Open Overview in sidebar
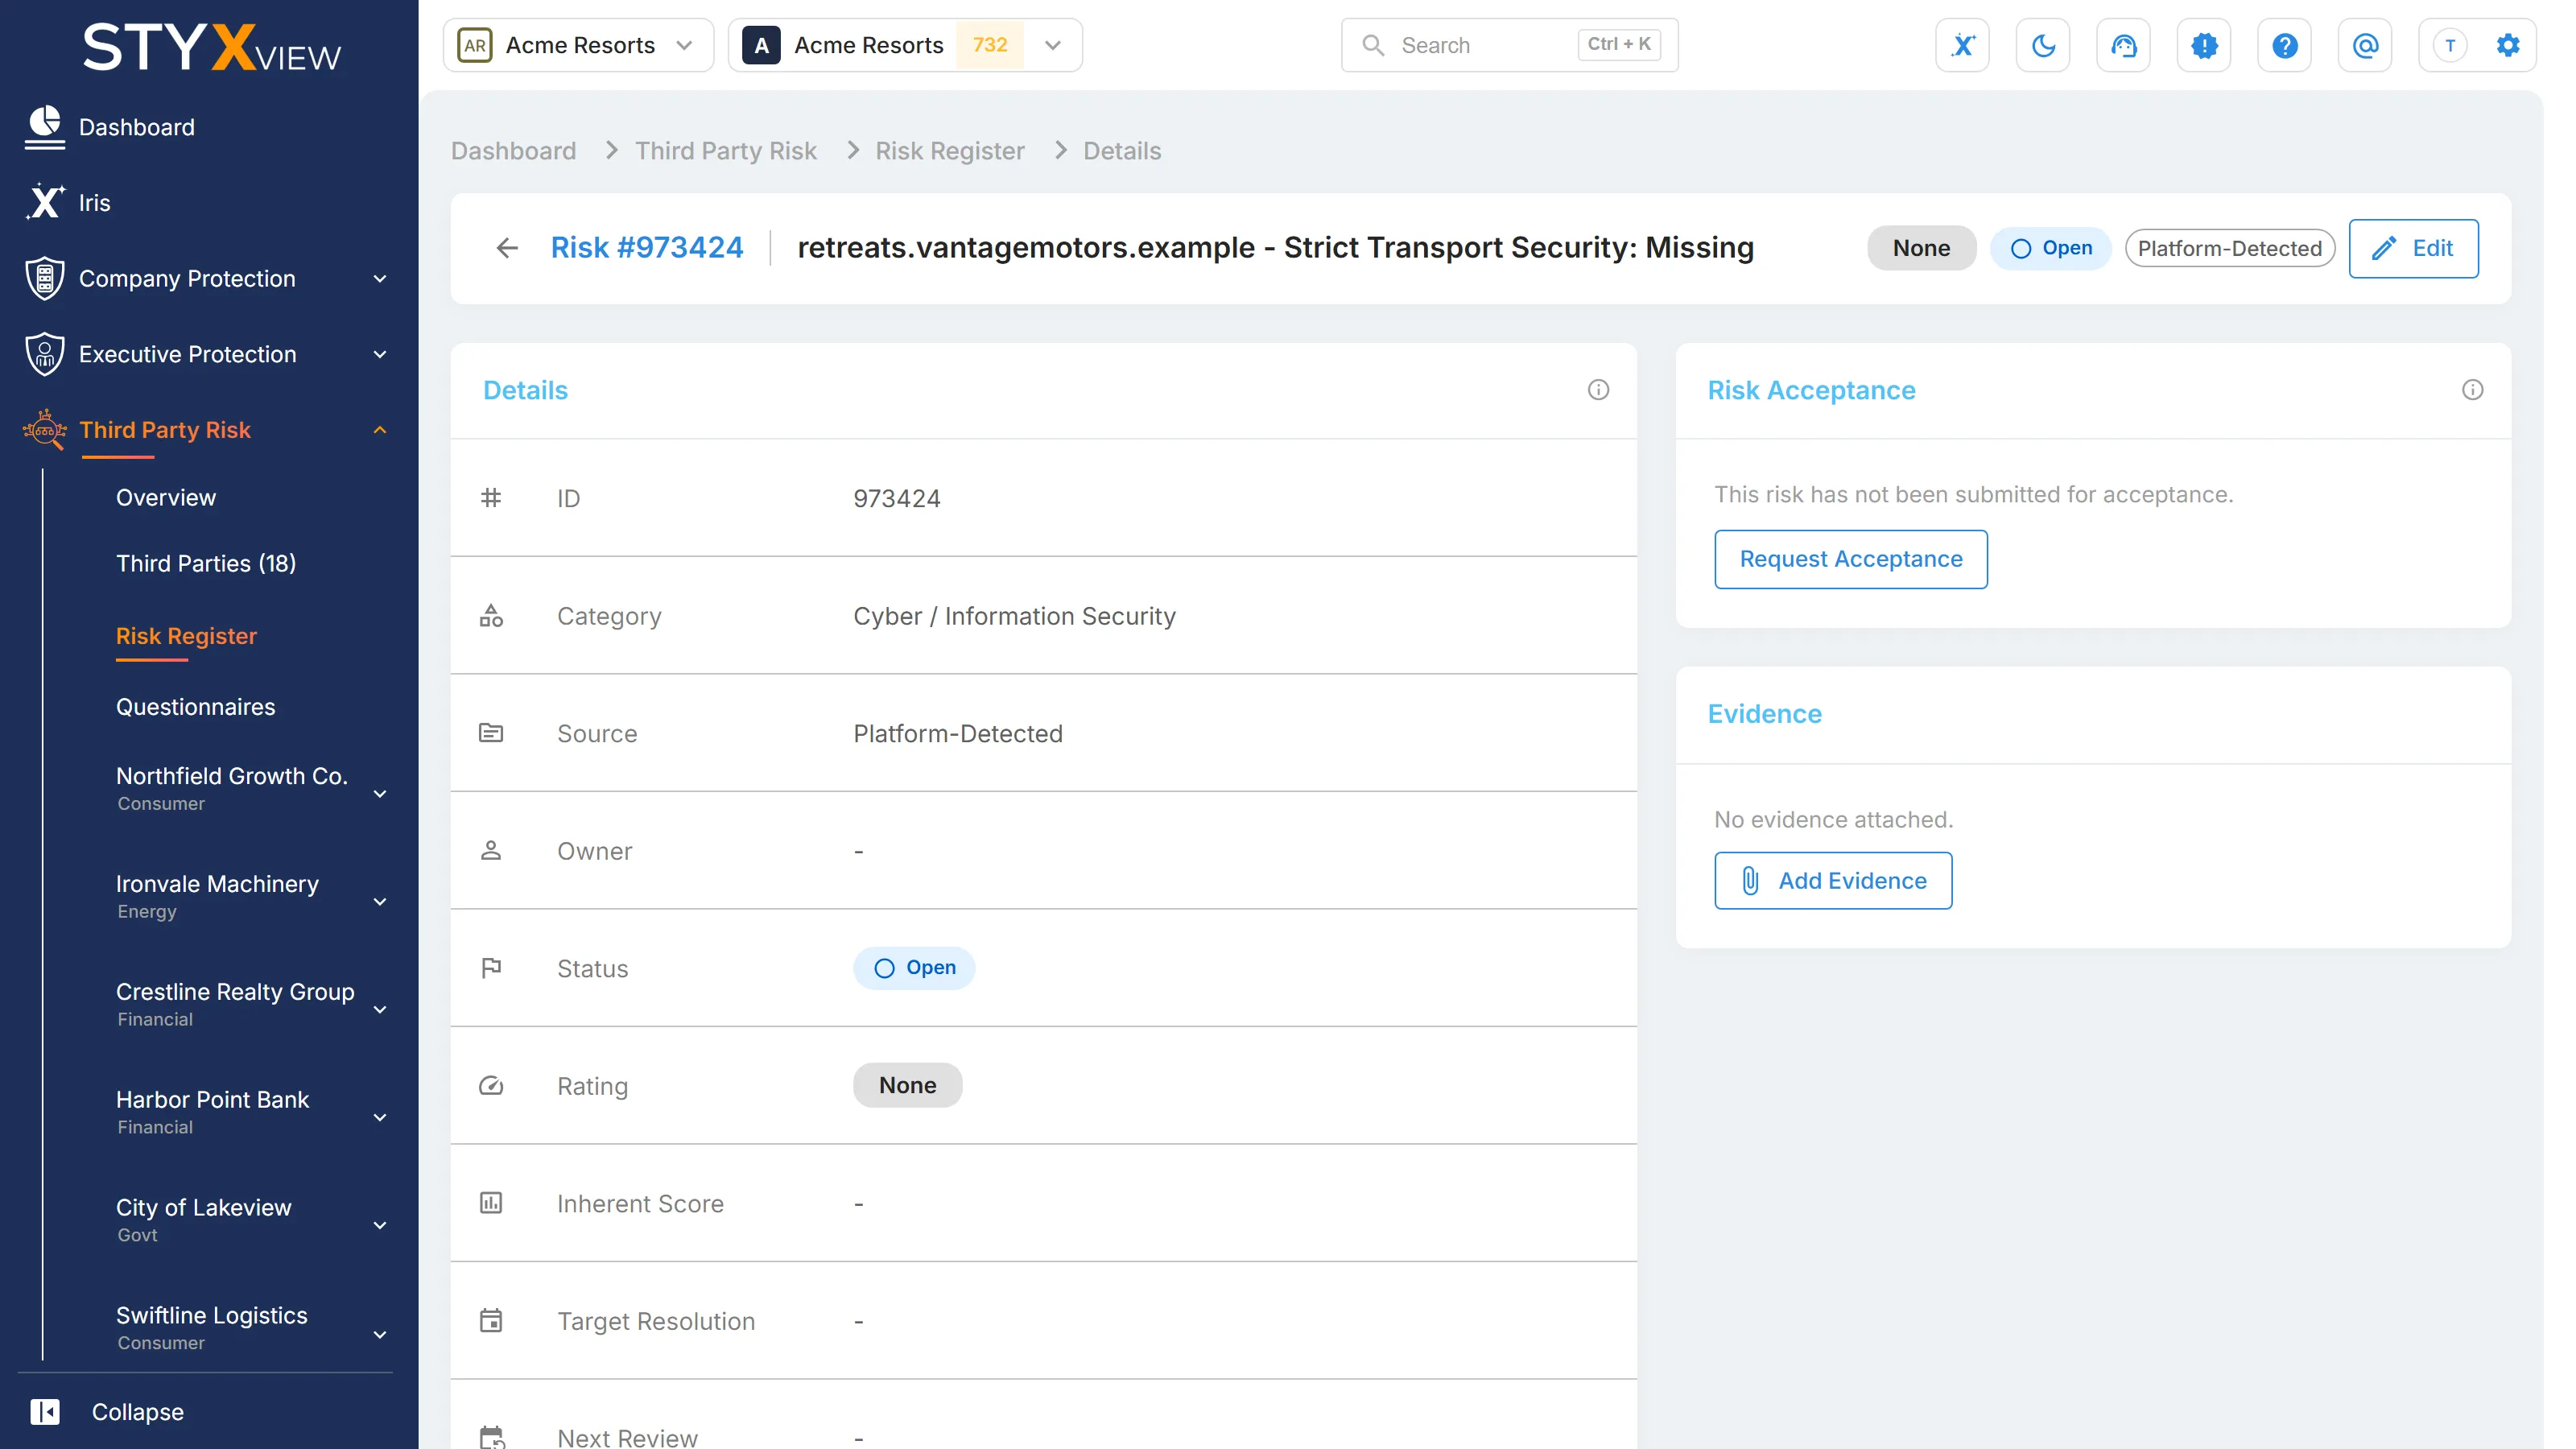2576x1449 pixels. point(166,497)
